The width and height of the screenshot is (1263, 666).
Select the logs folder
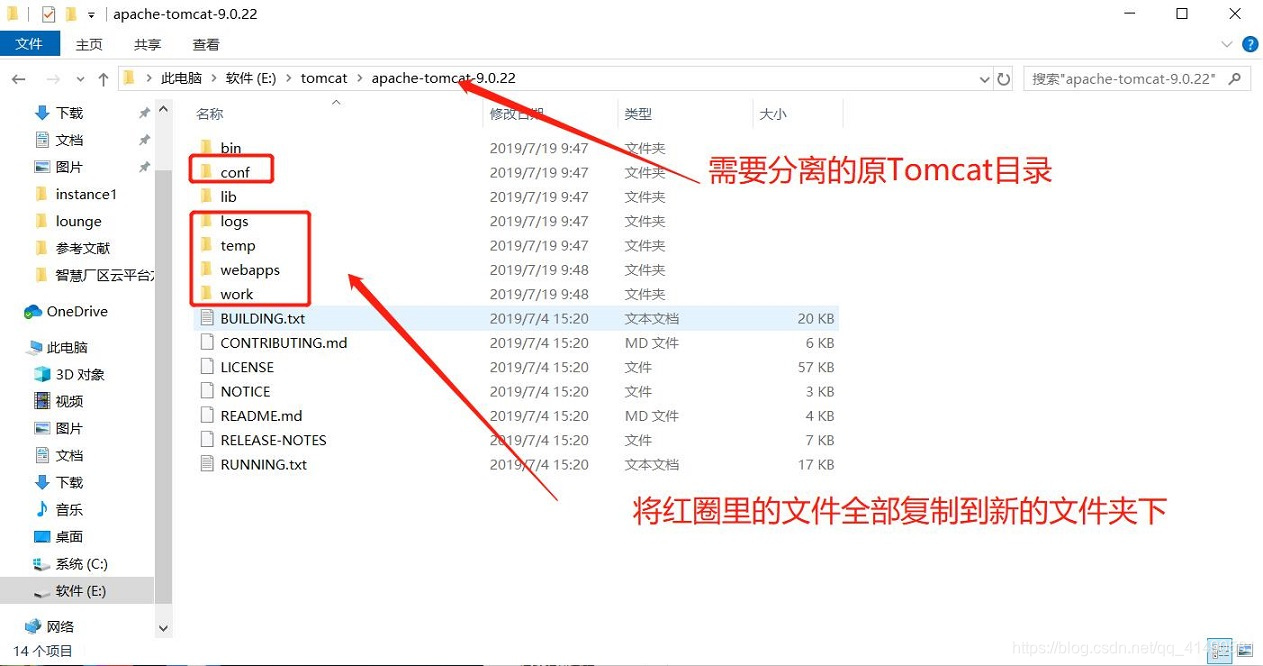234,221
